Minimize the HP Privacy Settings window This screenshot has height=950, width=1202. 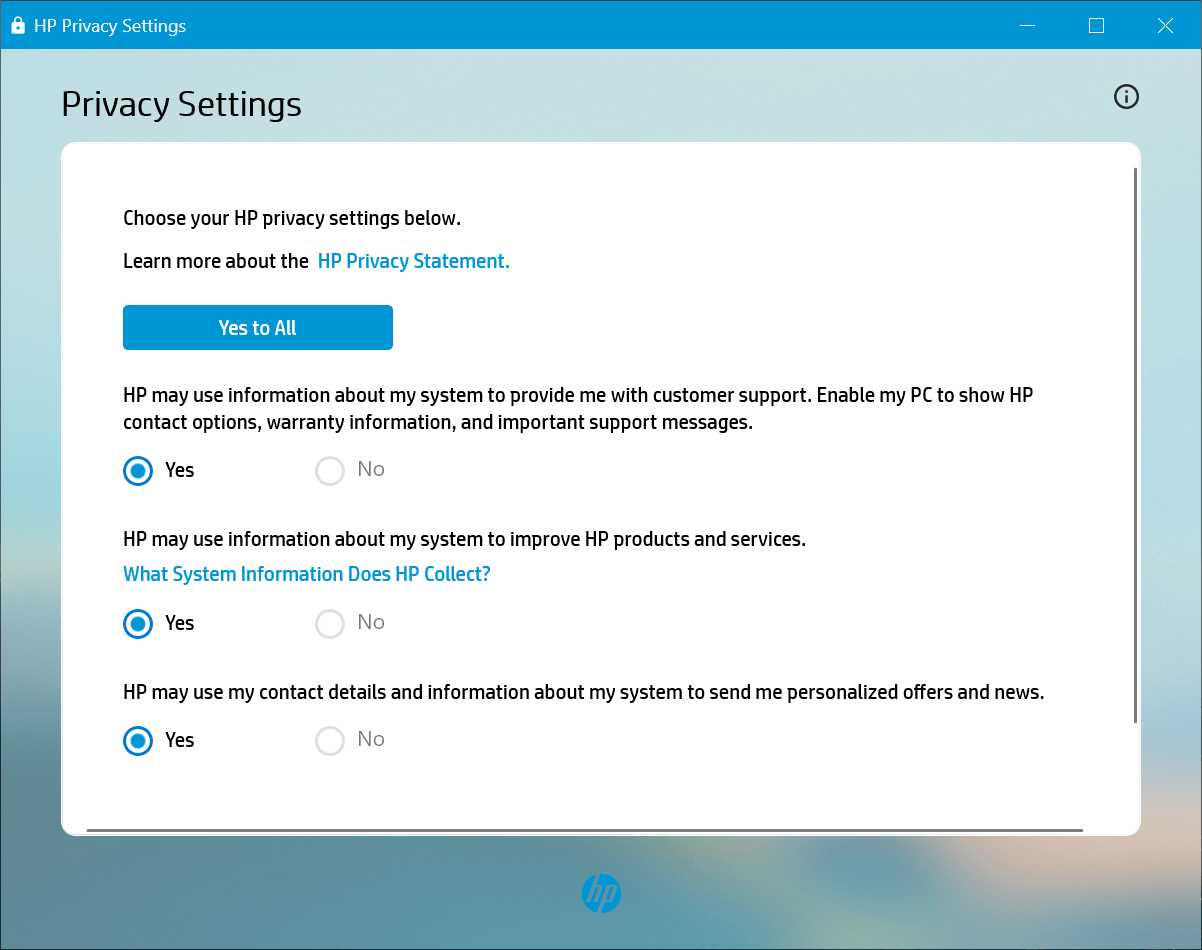1027,26
